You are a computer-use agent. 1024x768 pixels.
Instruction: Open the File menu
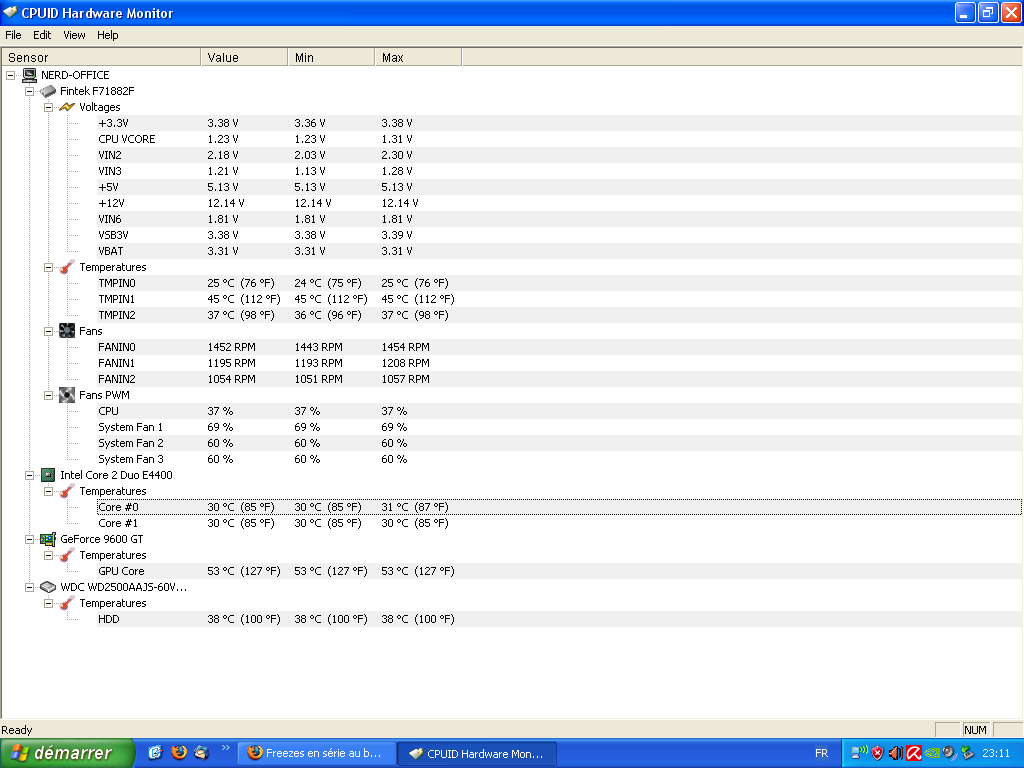[13, 35]
